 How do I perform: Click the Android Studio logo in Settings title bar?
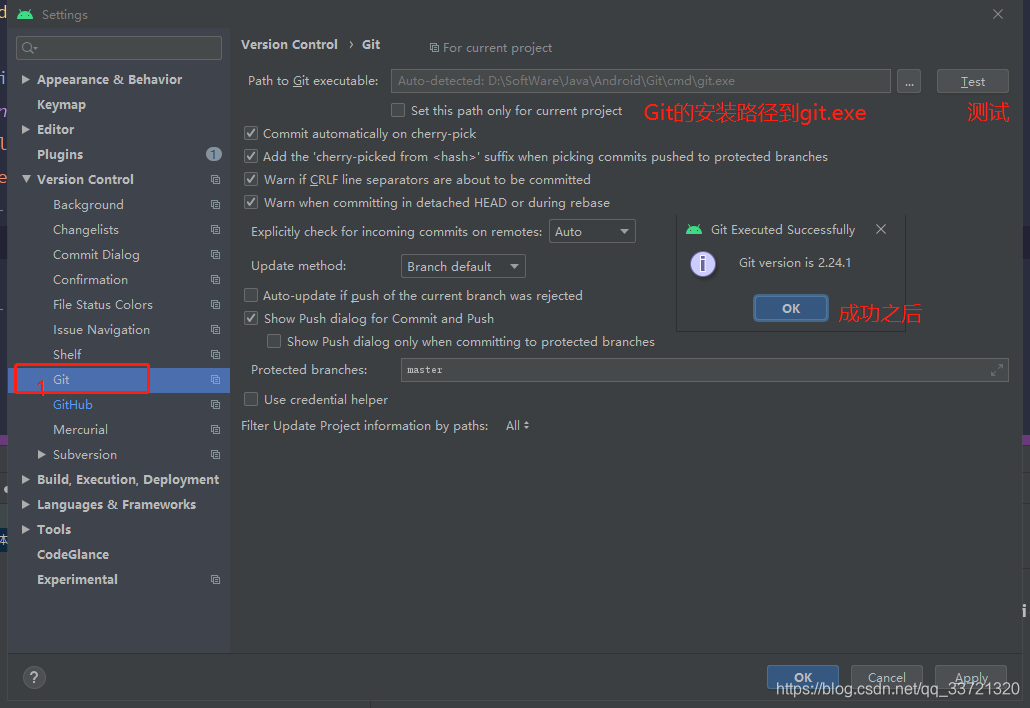click(25, 14)
